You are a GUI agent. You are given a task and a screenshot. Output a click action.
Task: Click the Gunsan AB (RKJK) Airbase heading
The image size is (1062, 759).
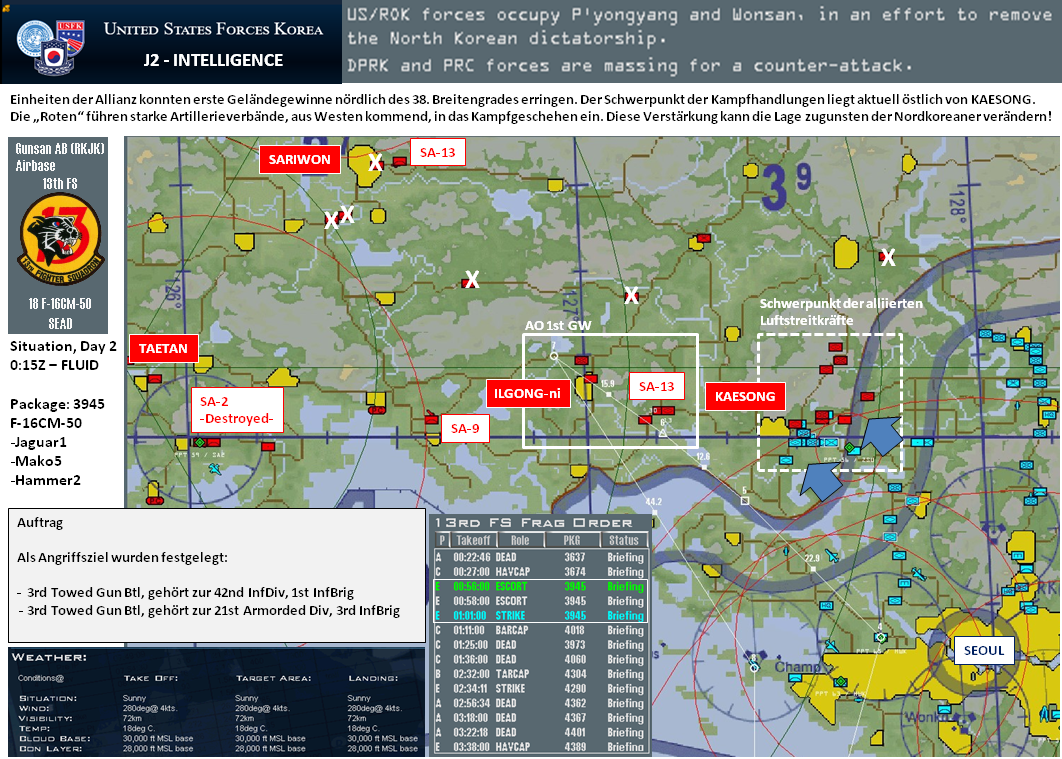(60, 157)
